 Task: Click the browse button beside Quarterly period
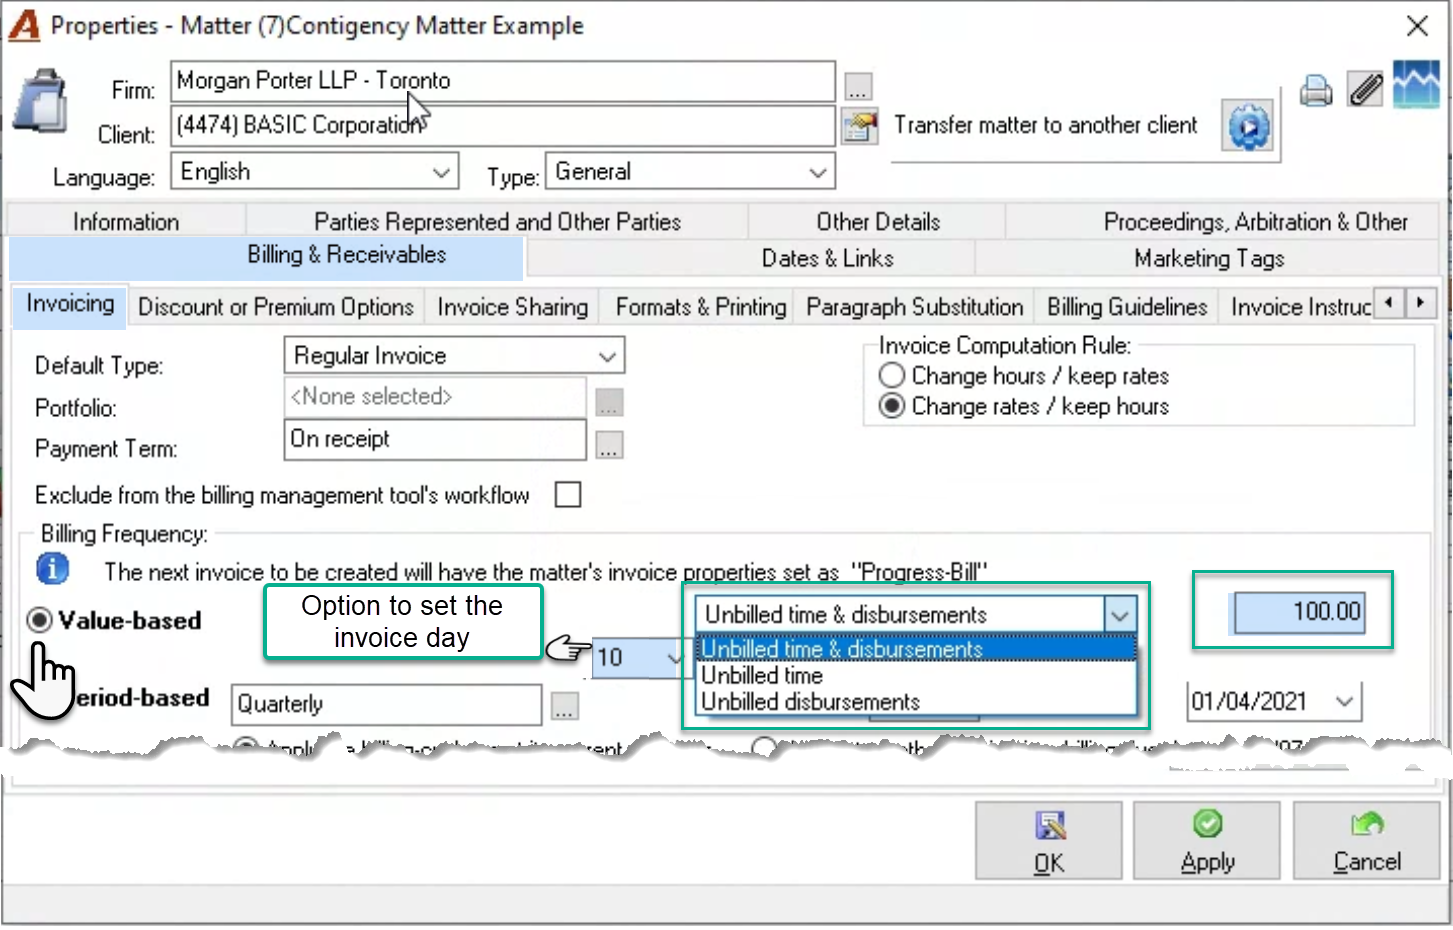tap(565, 706)
